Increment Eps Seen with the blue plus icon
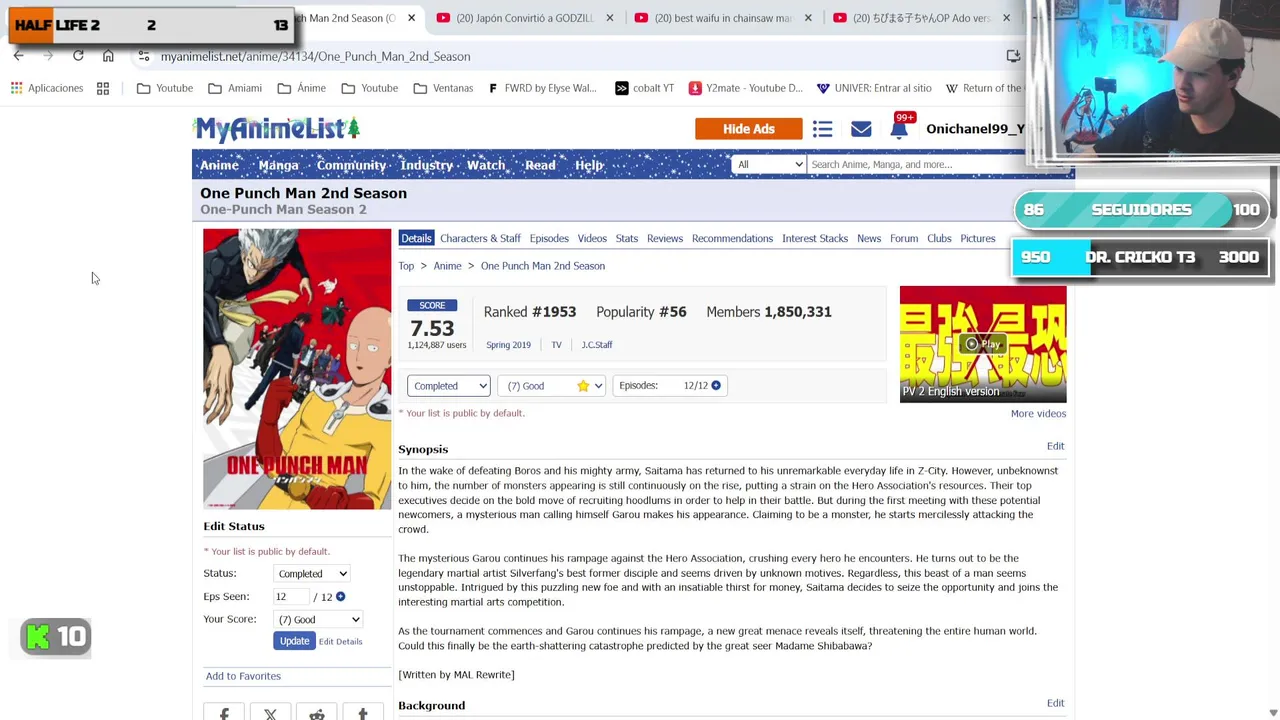 click(340, 596)
